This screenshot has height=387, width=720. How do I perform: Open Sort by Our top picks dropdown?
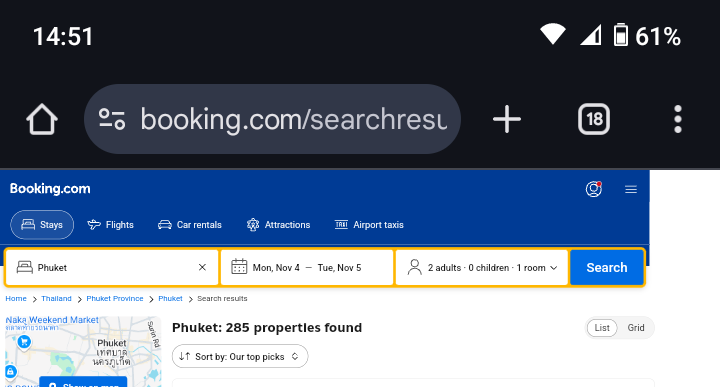240,356
